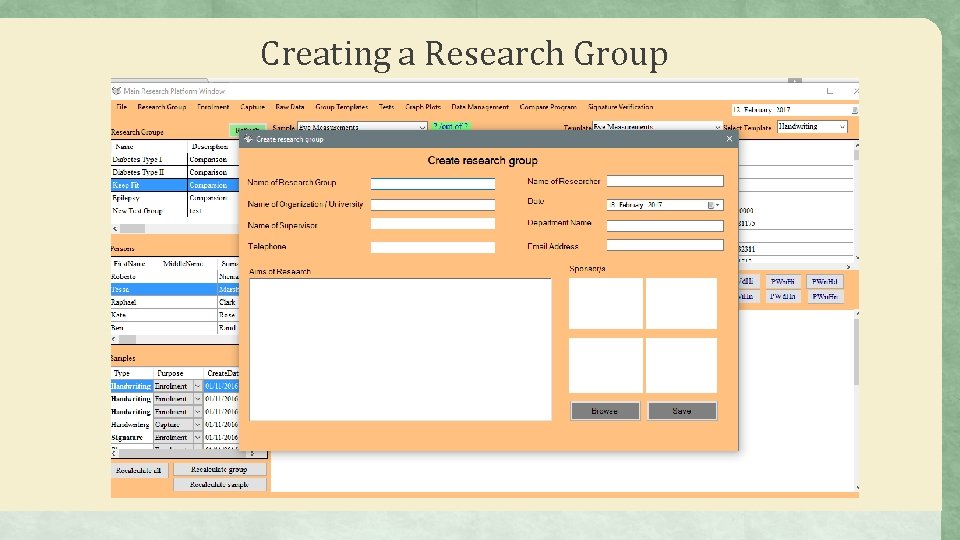Open the Graph Plots menu
Viewport: 960px width, 540px height.
[423, 107]
